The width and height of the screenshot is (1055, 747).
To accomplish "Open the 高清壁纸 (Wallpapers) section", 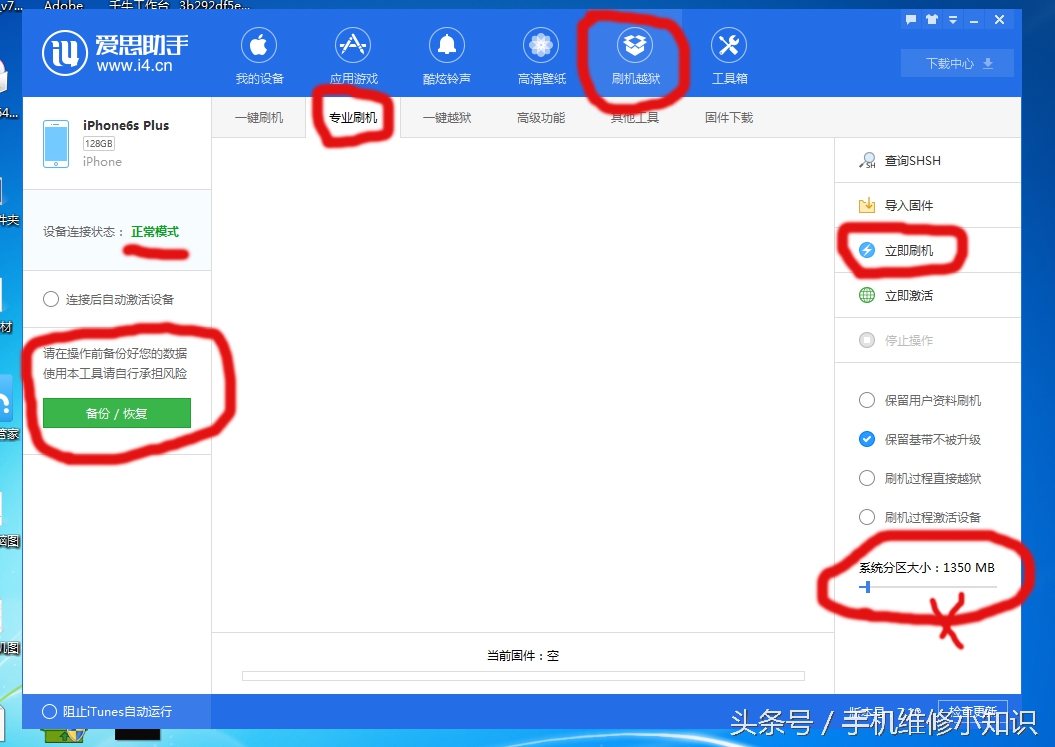I will click(540, 55).
